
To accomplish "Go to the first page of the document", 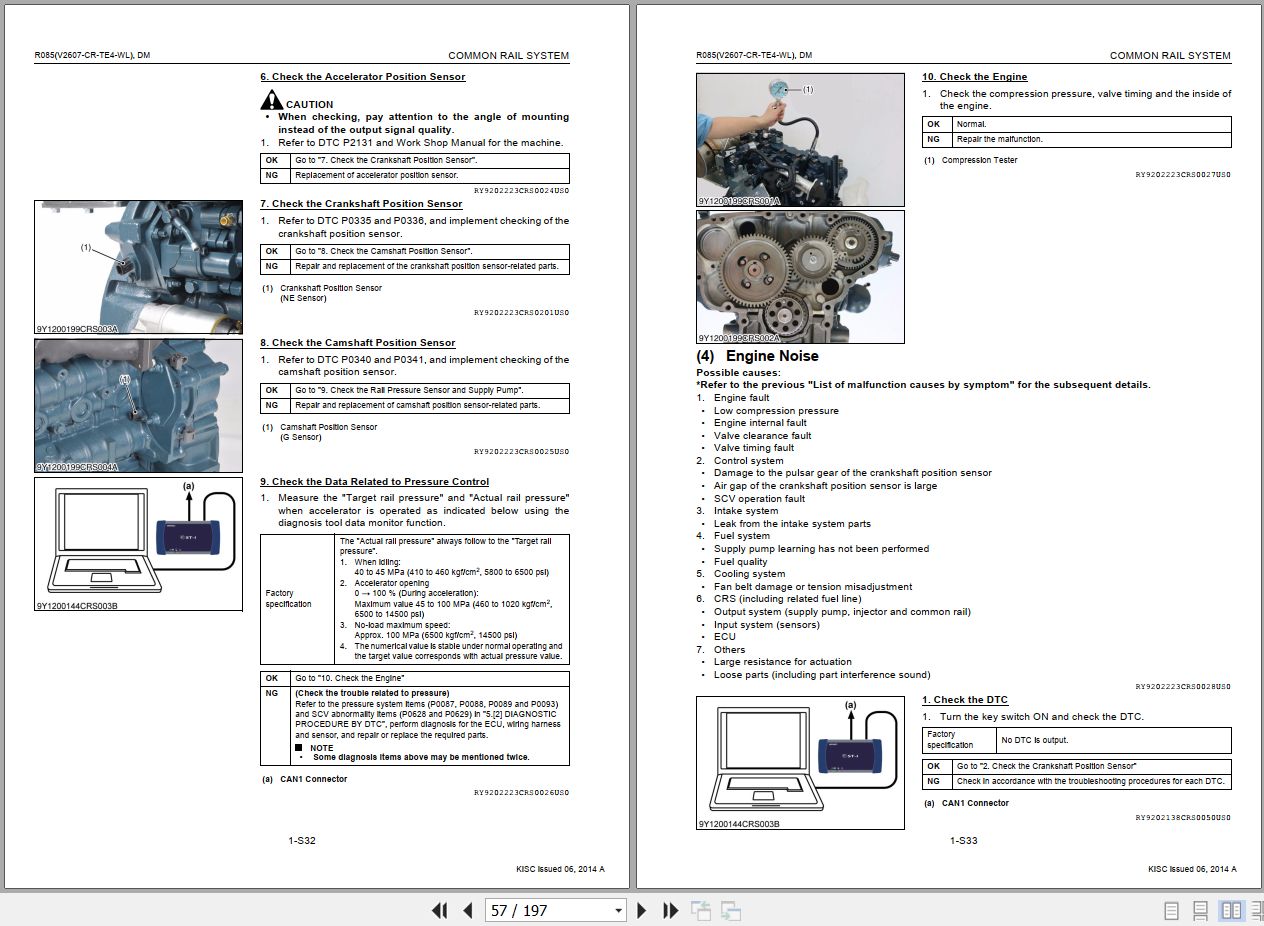I will click(x=440, y=911).
